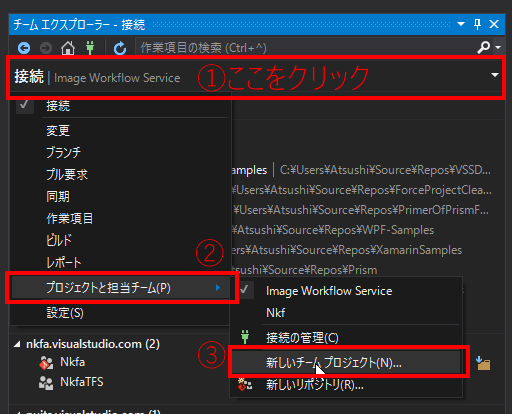Select the Repos¥Prism repository path
The width and height of the screenshot is (512, 414).
[305, 270]
